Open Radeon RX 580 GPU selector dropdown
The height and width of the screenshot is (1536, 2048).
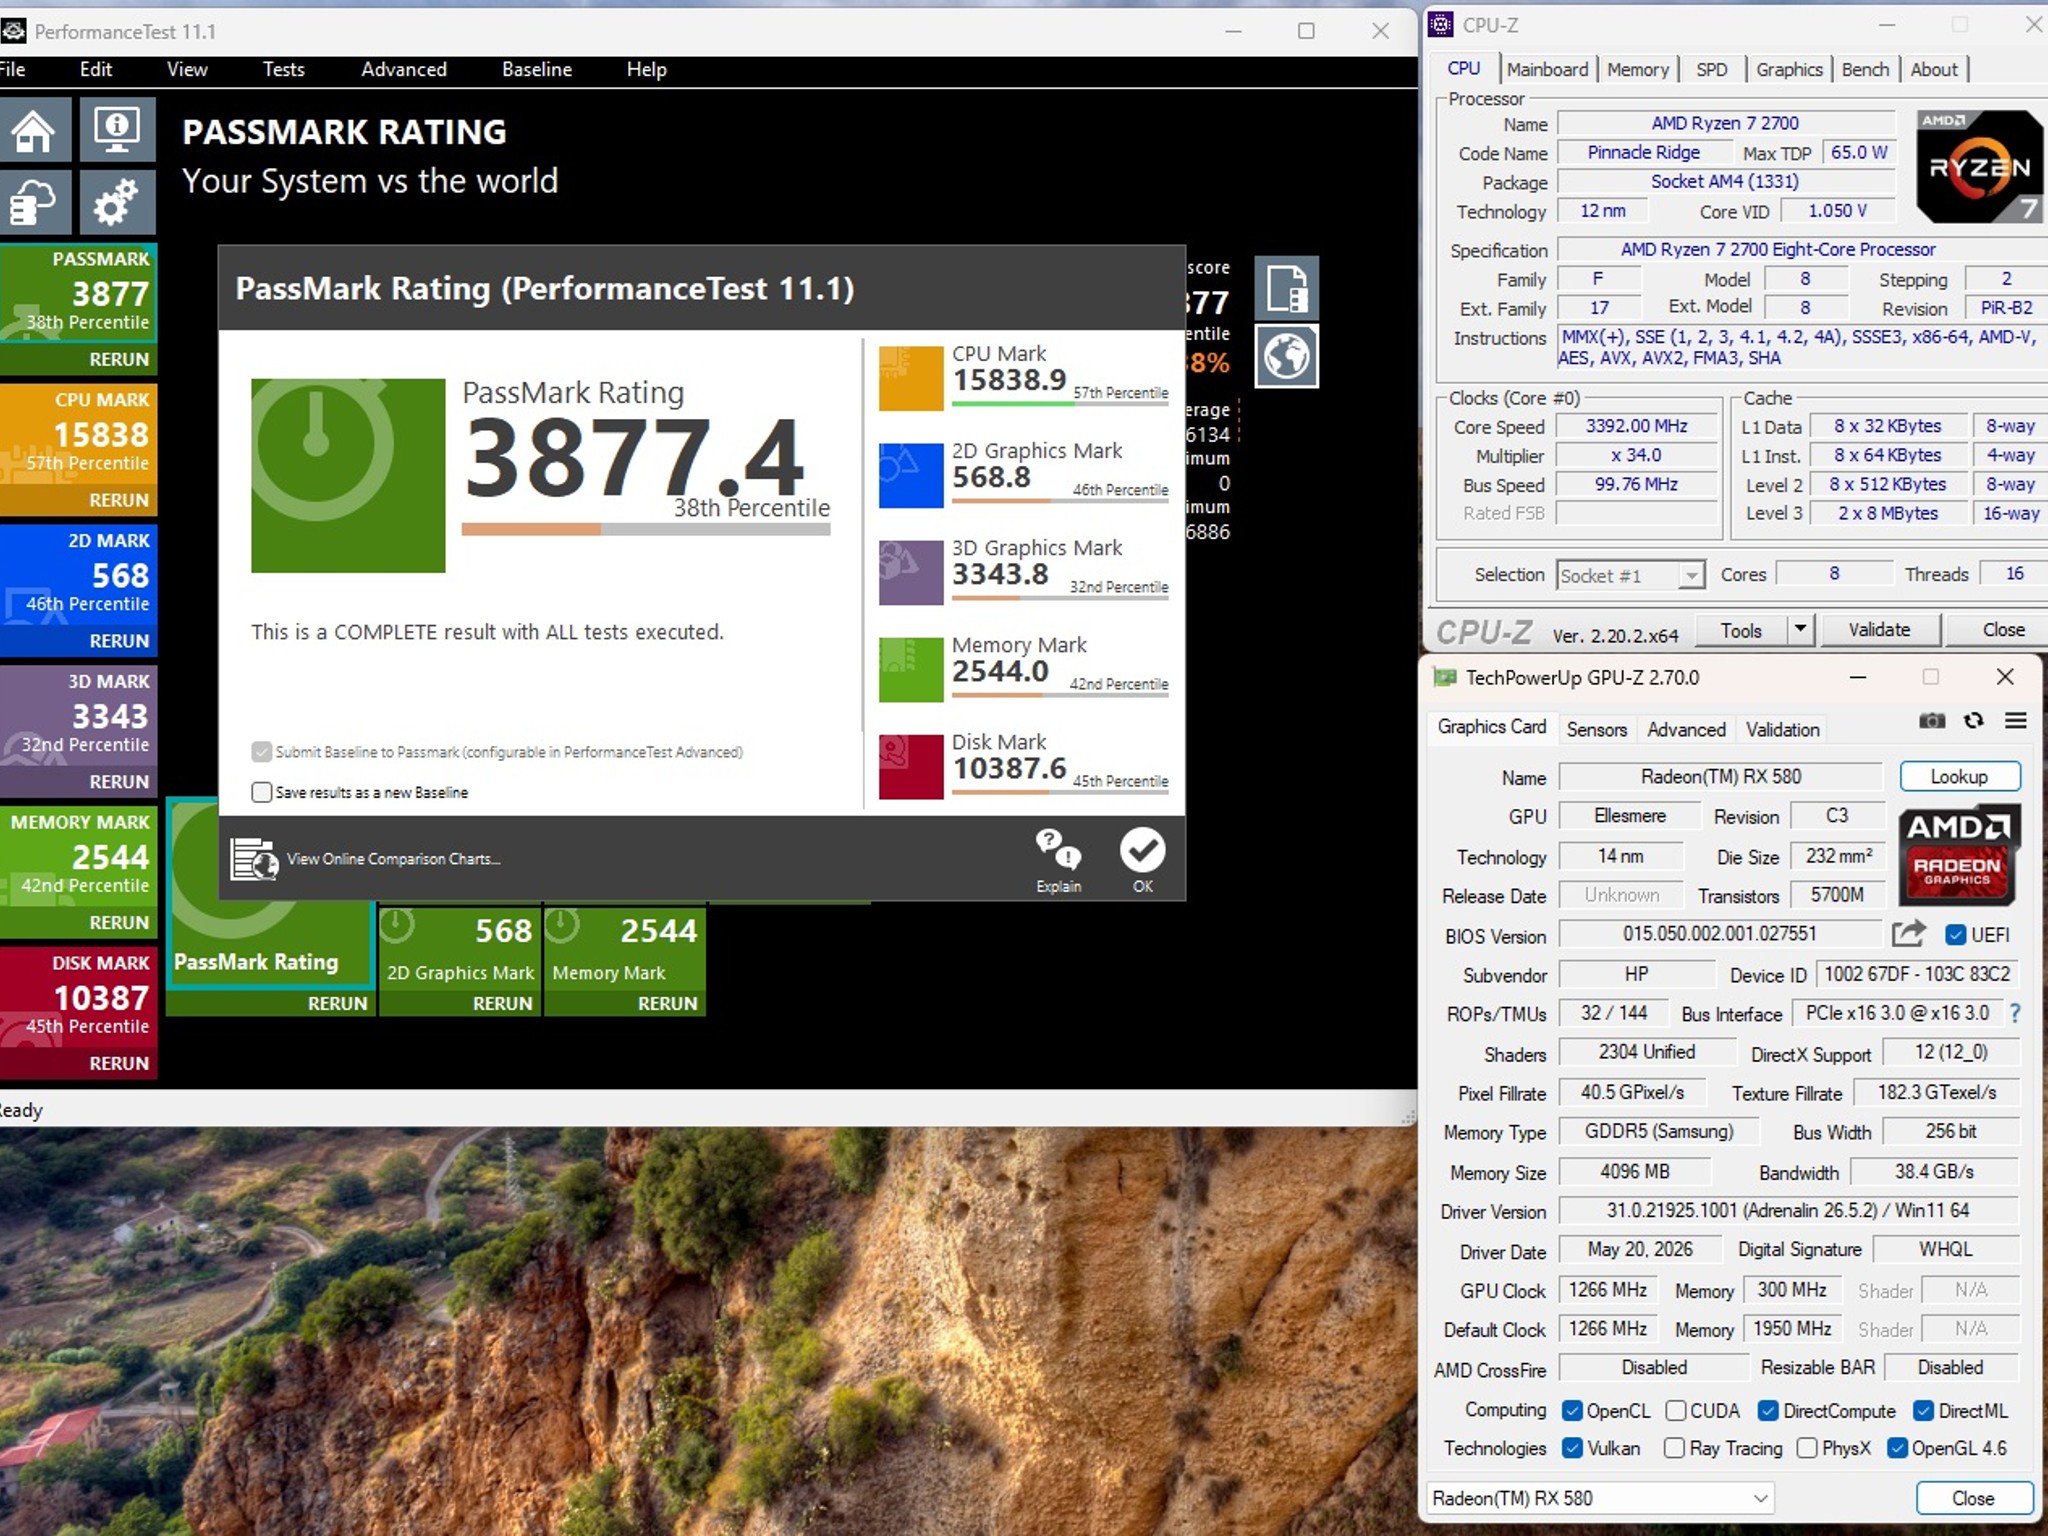tap(1599, 1498)
